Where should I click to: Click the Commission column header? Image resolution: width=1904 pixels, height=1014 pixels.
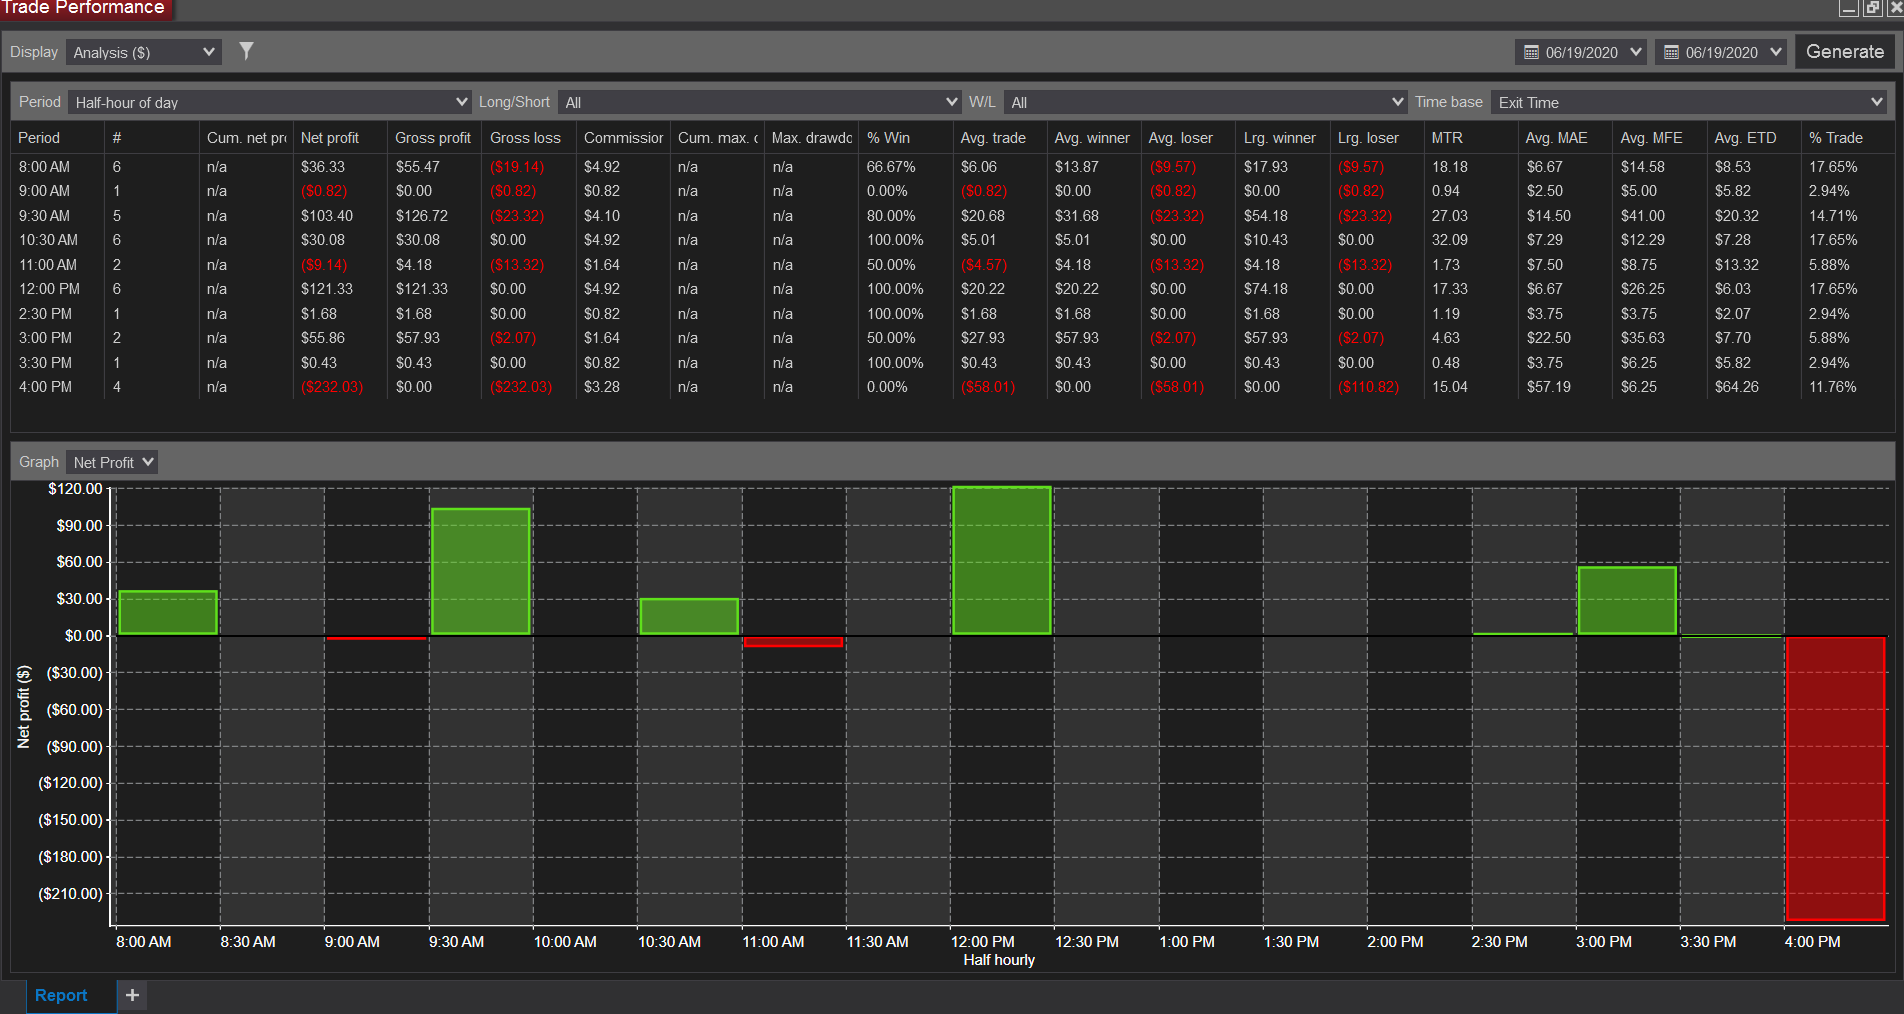coord(623,138)
